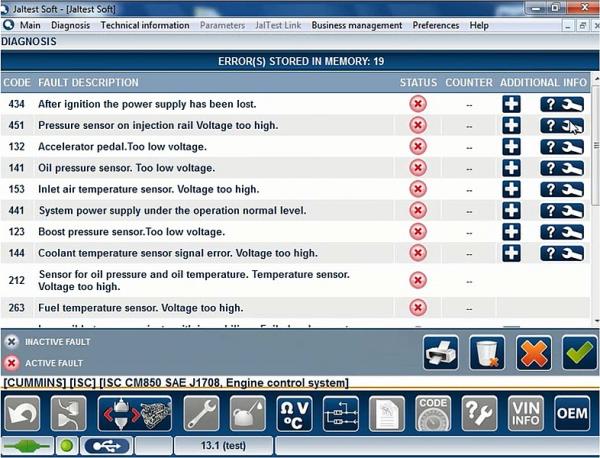The image size is (600, 458).
Task: Open the plus info for fault 153
Action: (511, 189)
